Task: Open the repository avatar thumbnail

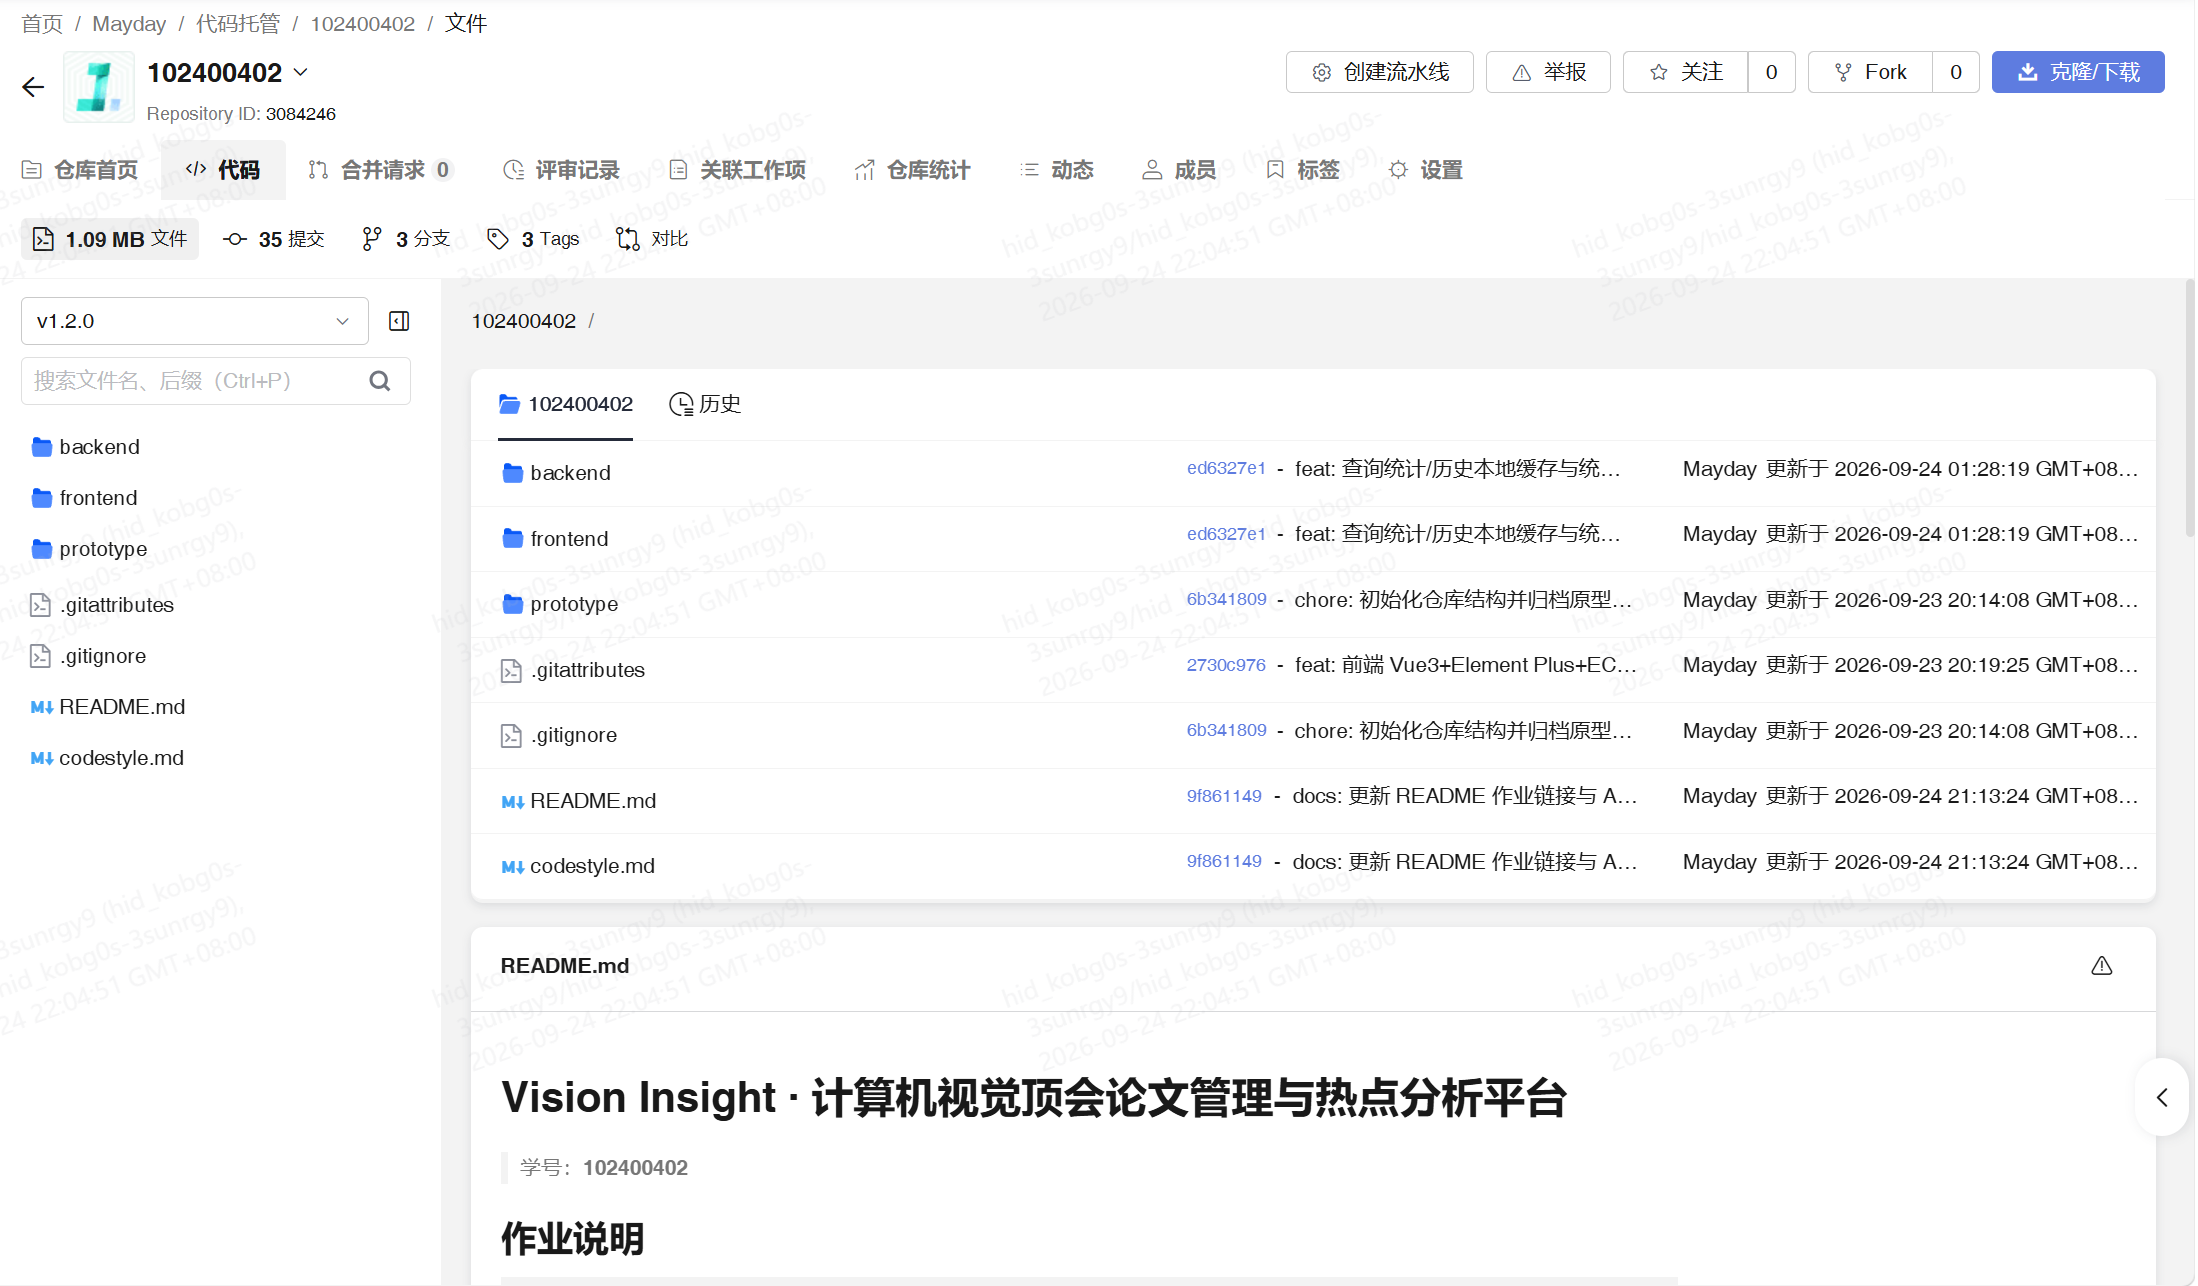Action: [99, 87]
